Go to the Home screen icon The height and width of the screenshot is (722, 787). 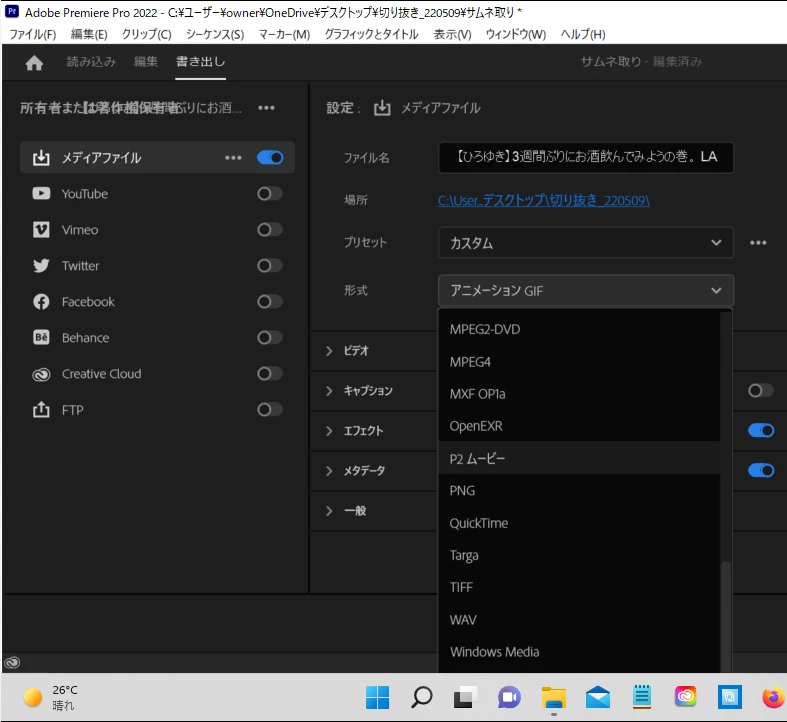(x=34, y=63)
